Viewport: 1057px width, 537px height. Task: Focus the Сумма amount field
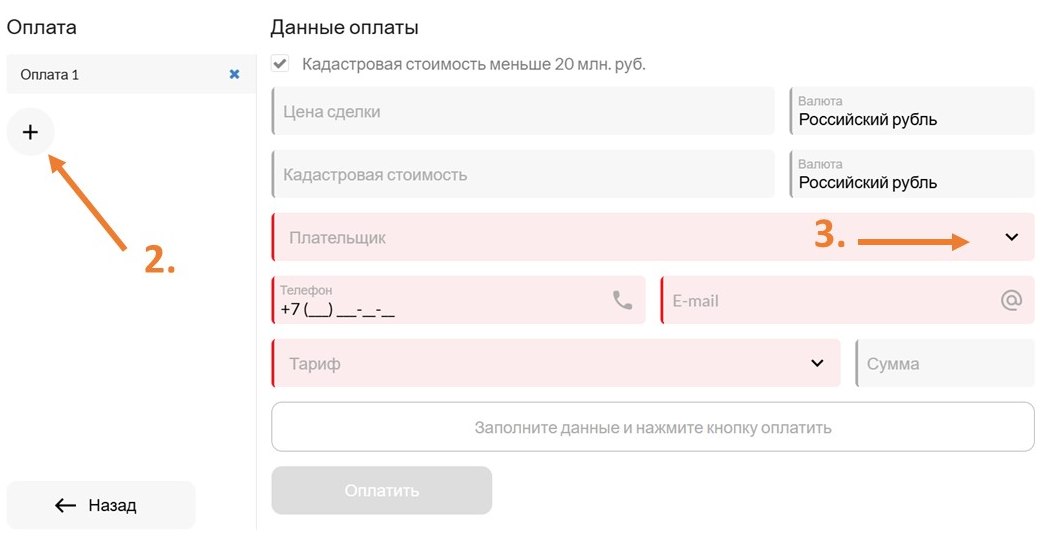(944, 363)
